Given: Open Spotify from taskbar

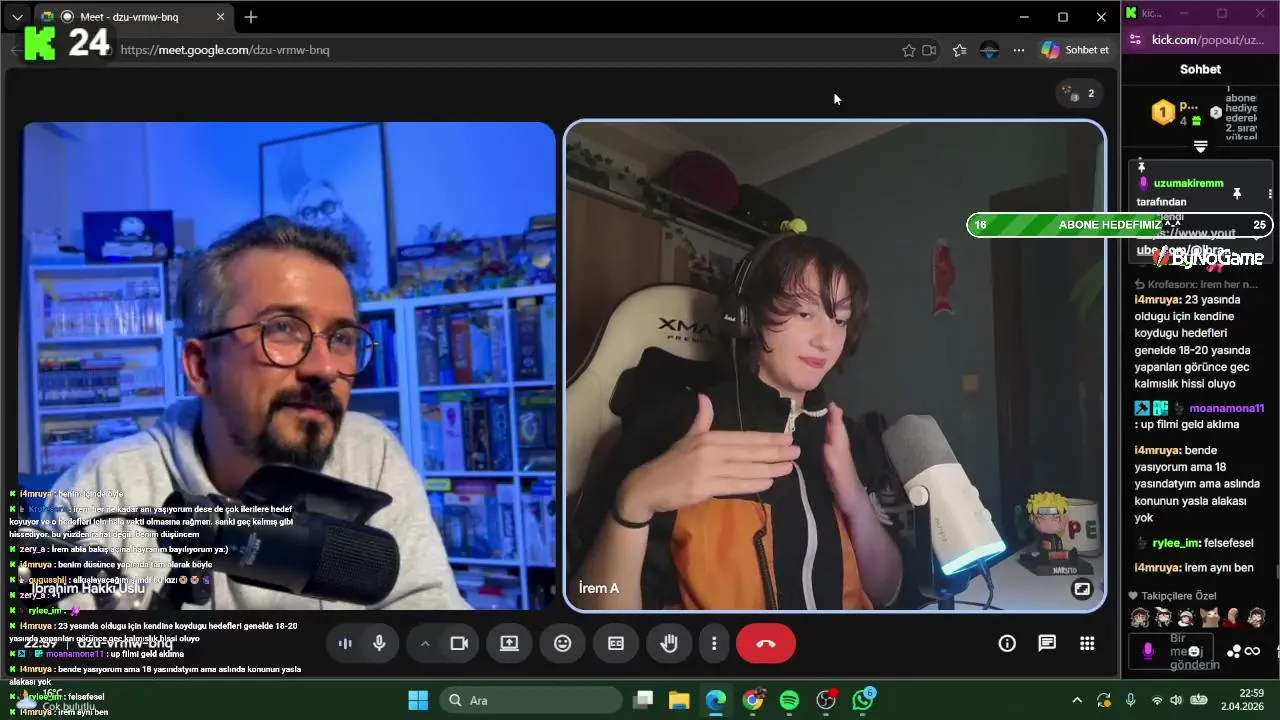Looking at the screenshot, I should [789, 700].
